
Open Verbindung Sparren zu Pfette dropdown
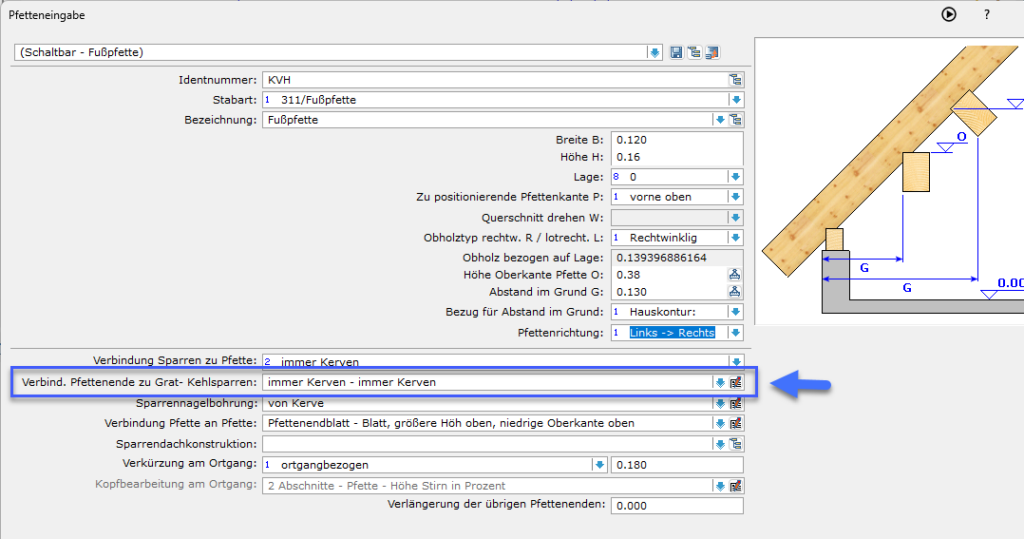coord(736,361)
